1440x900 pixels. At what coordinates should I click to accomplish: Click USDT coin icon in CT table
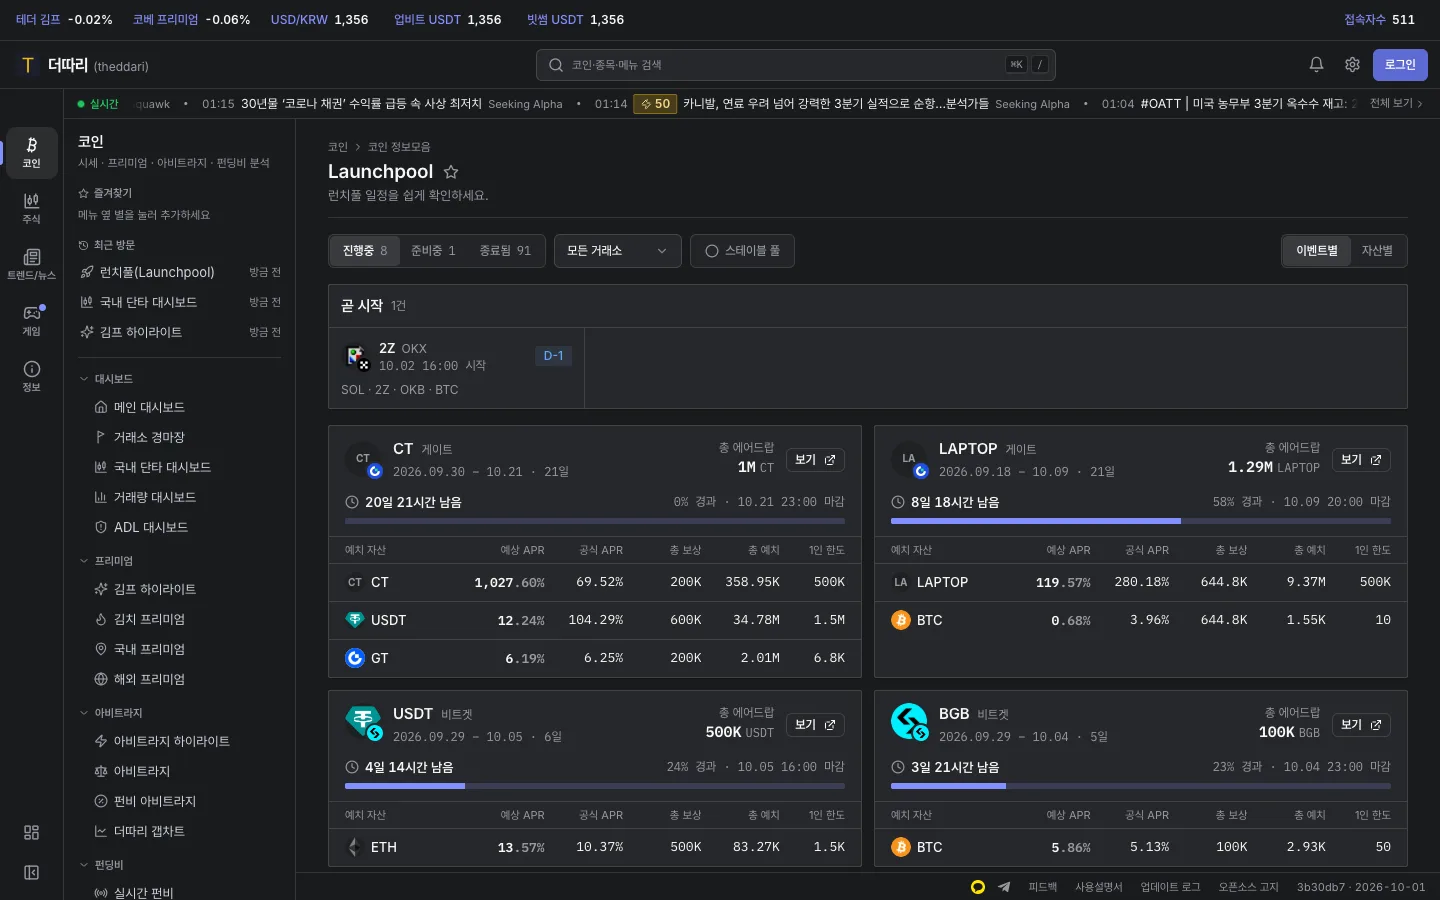pyautogui.click(x=354, y=620)
